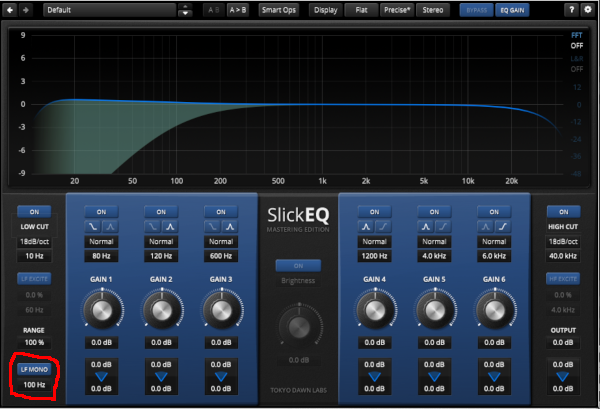Open the Smart Ops menu

(x=280, y=10)
